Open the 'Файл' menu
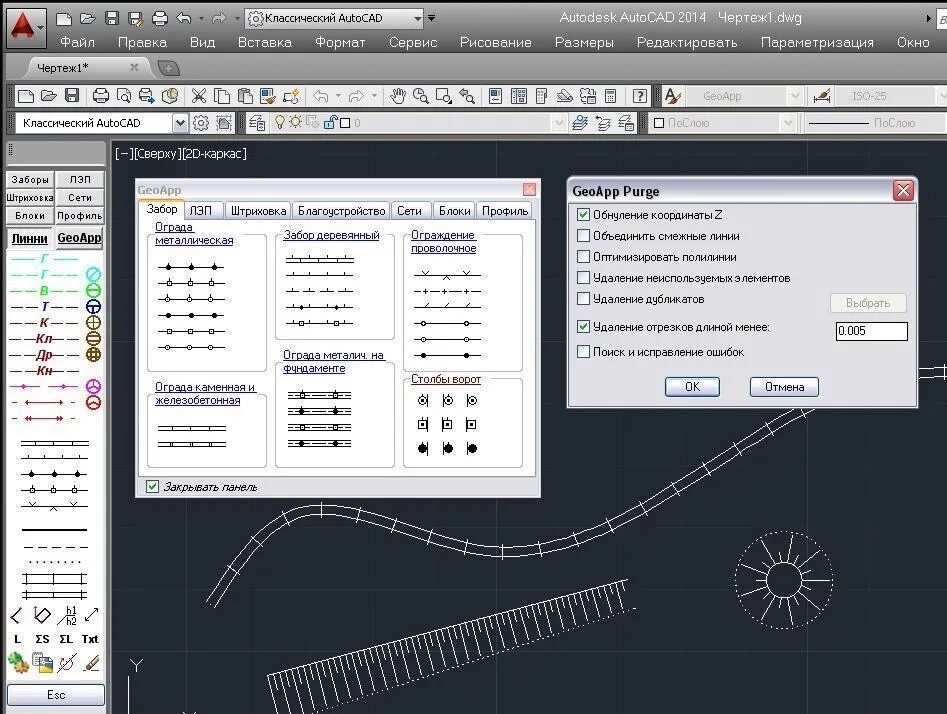The image size is (947, 714). tap(77, 42)
